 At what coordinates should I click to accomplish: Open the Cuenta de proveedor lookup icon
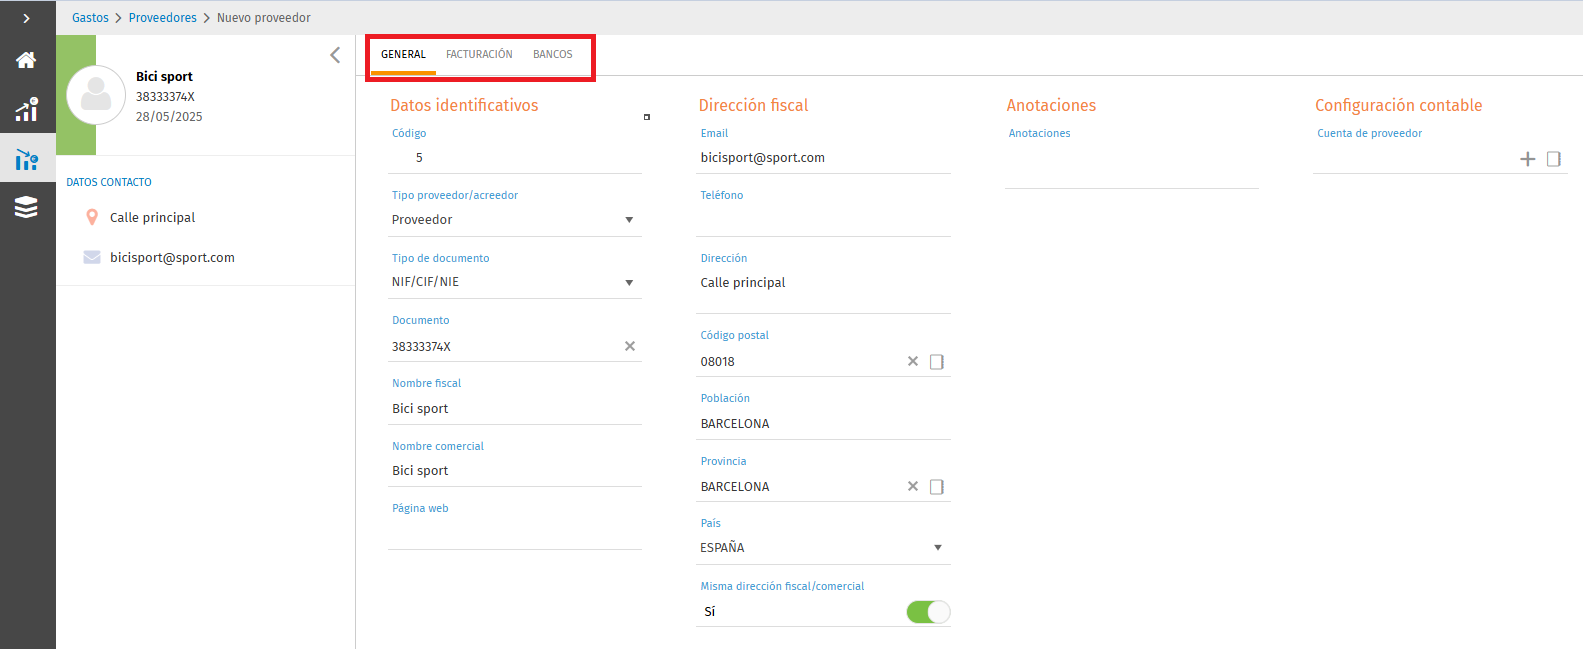pyautogui.click(x=1554, y=159)
